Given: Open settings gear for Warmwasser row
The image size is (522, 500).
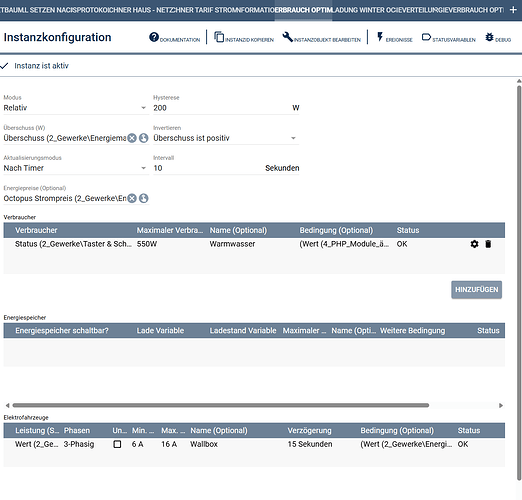Looking at the screenshot, I should (474, 244).
